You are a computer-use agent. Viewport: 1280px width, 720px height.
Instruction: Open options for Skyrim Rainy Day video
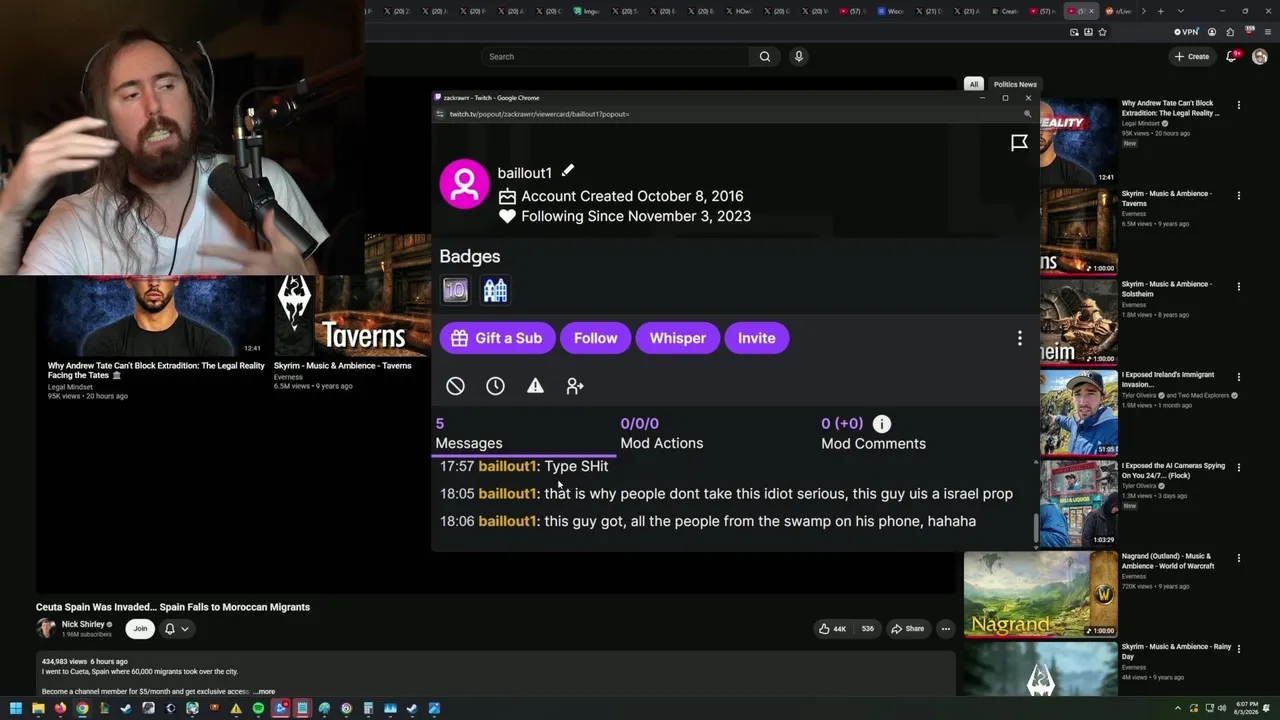[x=1238, y=648]
